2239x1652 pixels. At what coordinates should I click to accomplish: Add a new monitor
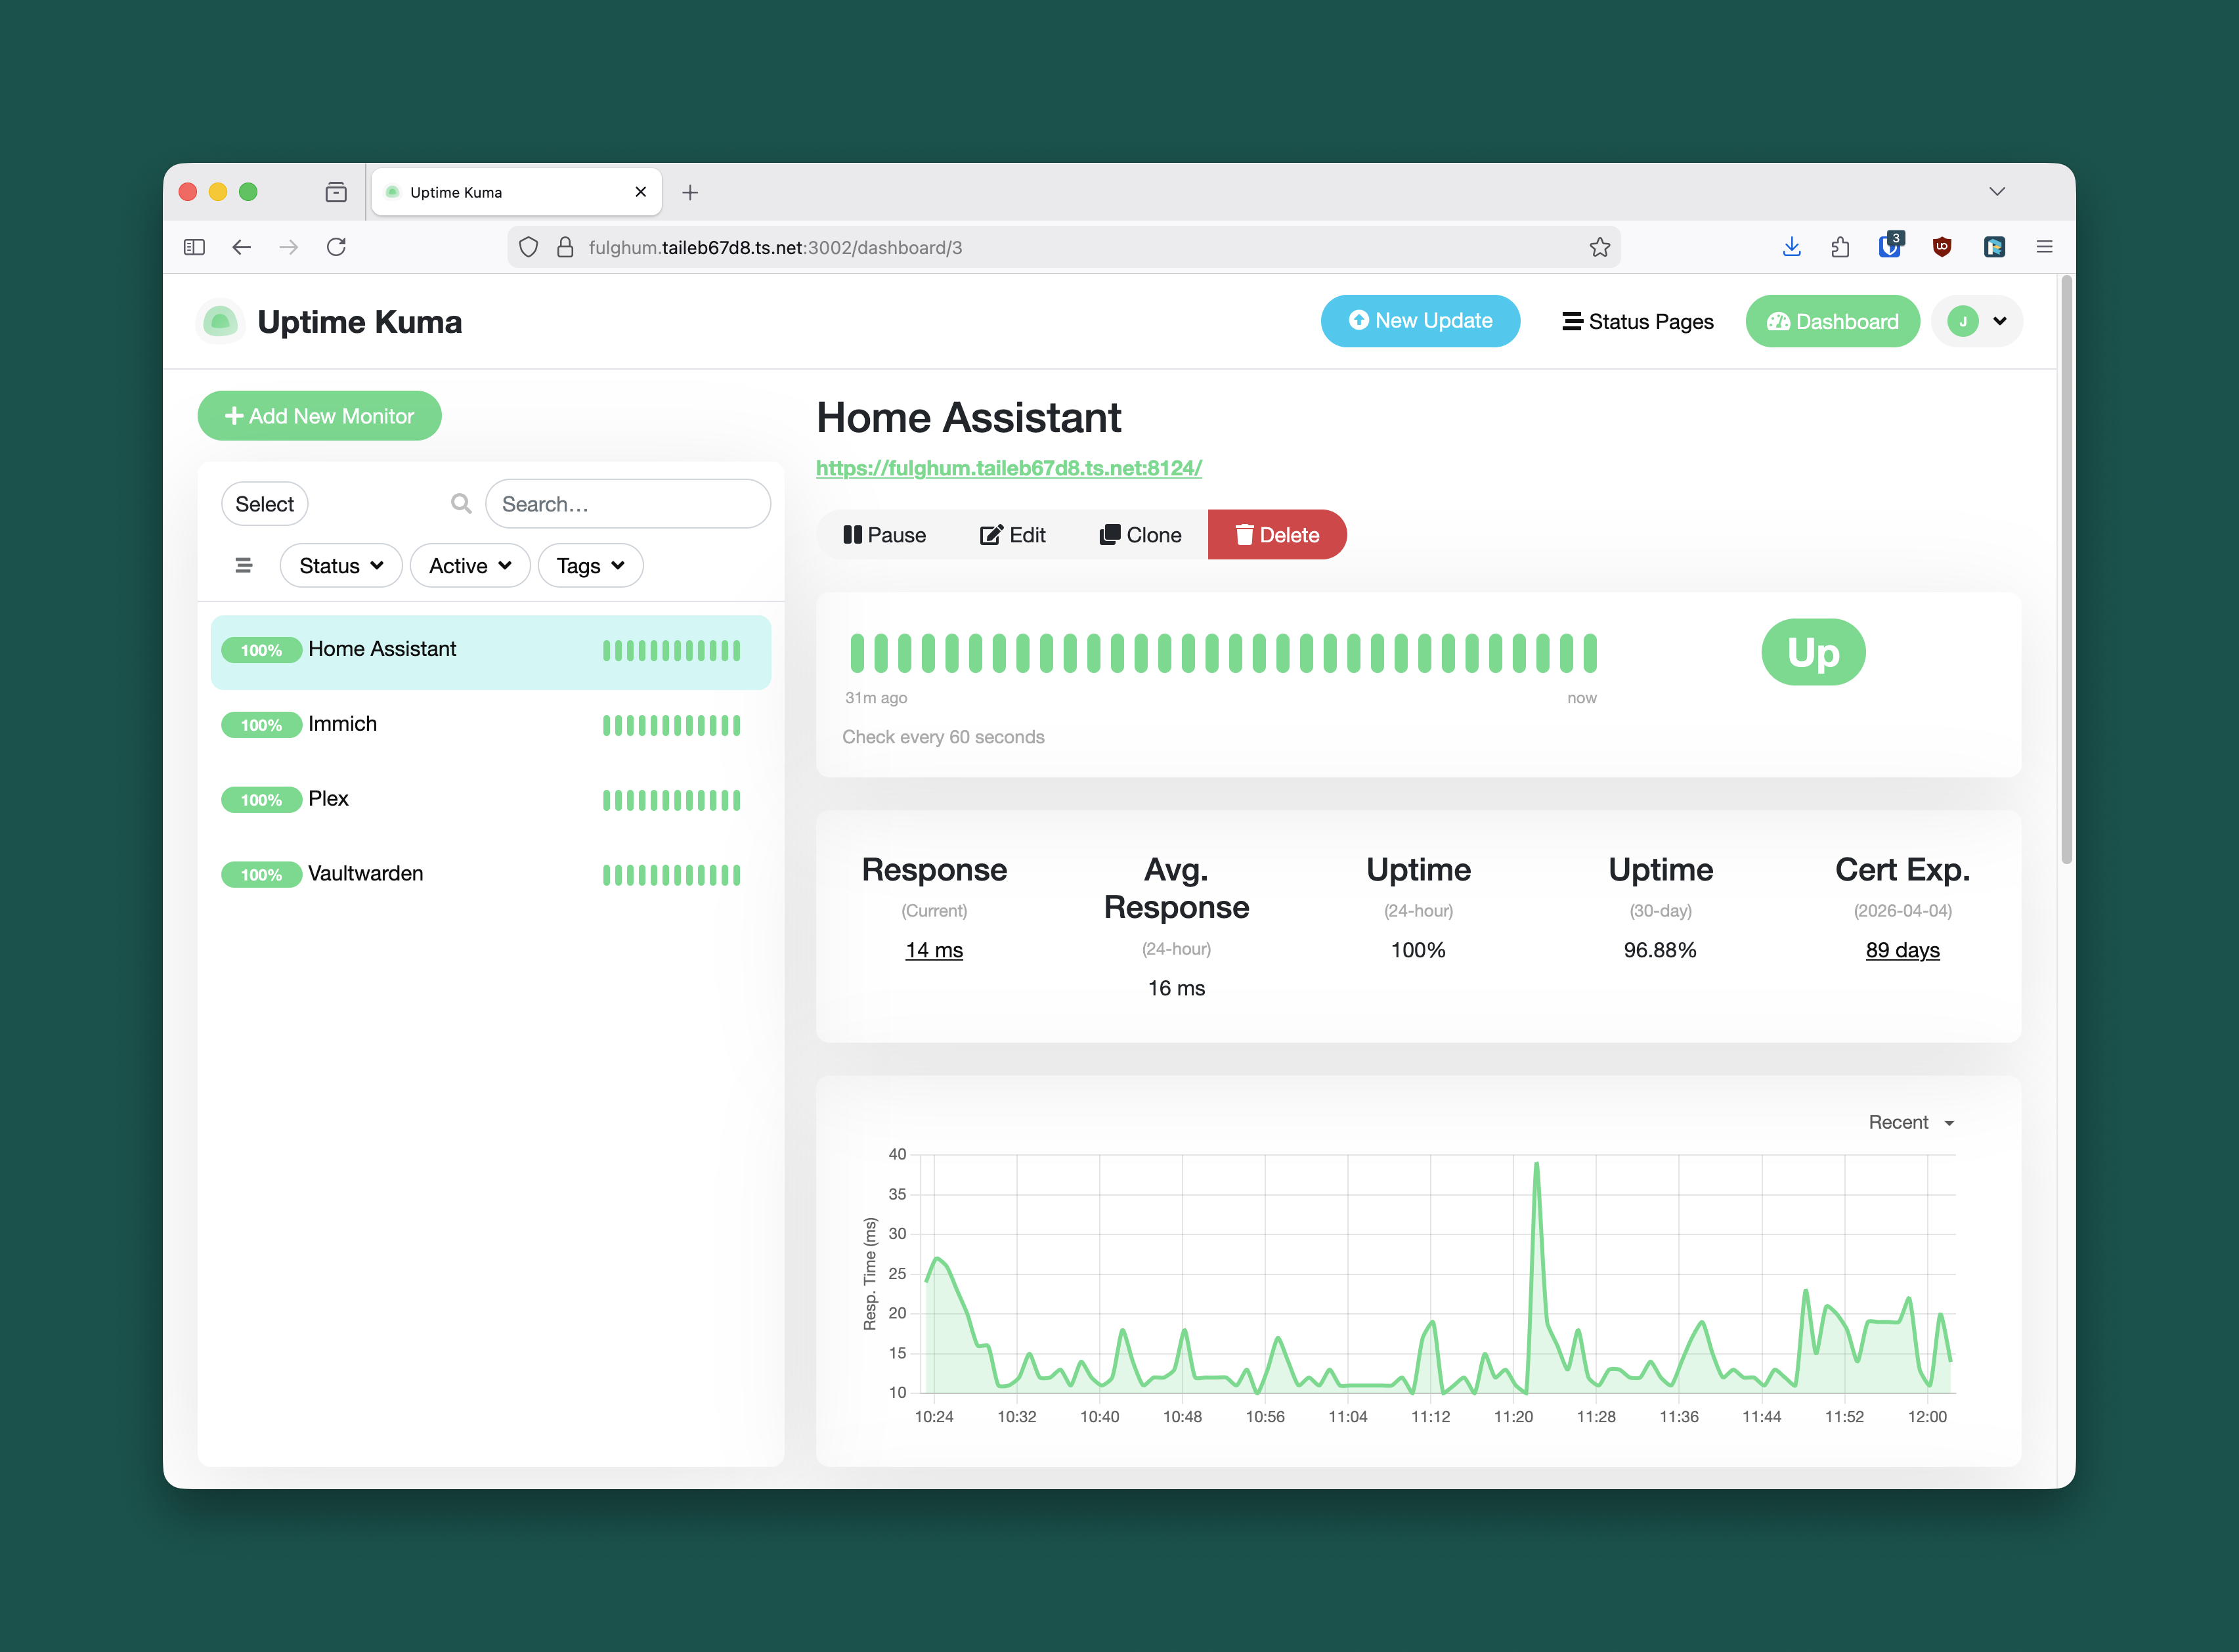pos(319,415)
